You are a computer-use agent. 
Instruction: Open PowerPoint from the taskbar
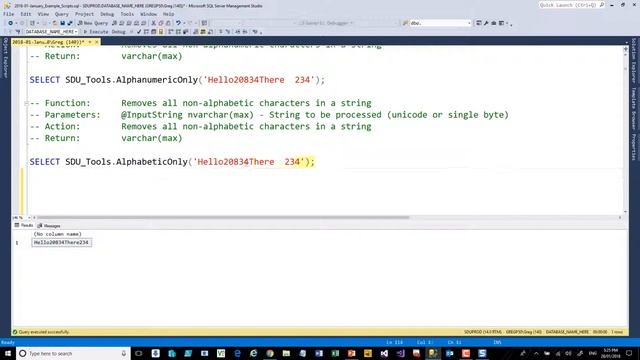(351, 353)
